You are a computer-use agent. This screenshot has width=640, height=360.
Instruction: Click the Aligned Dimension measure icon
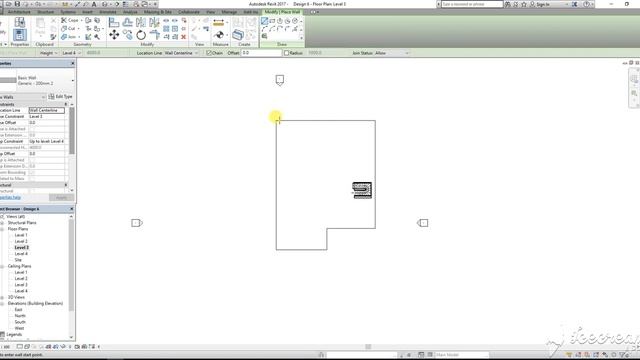coord(219,23)
